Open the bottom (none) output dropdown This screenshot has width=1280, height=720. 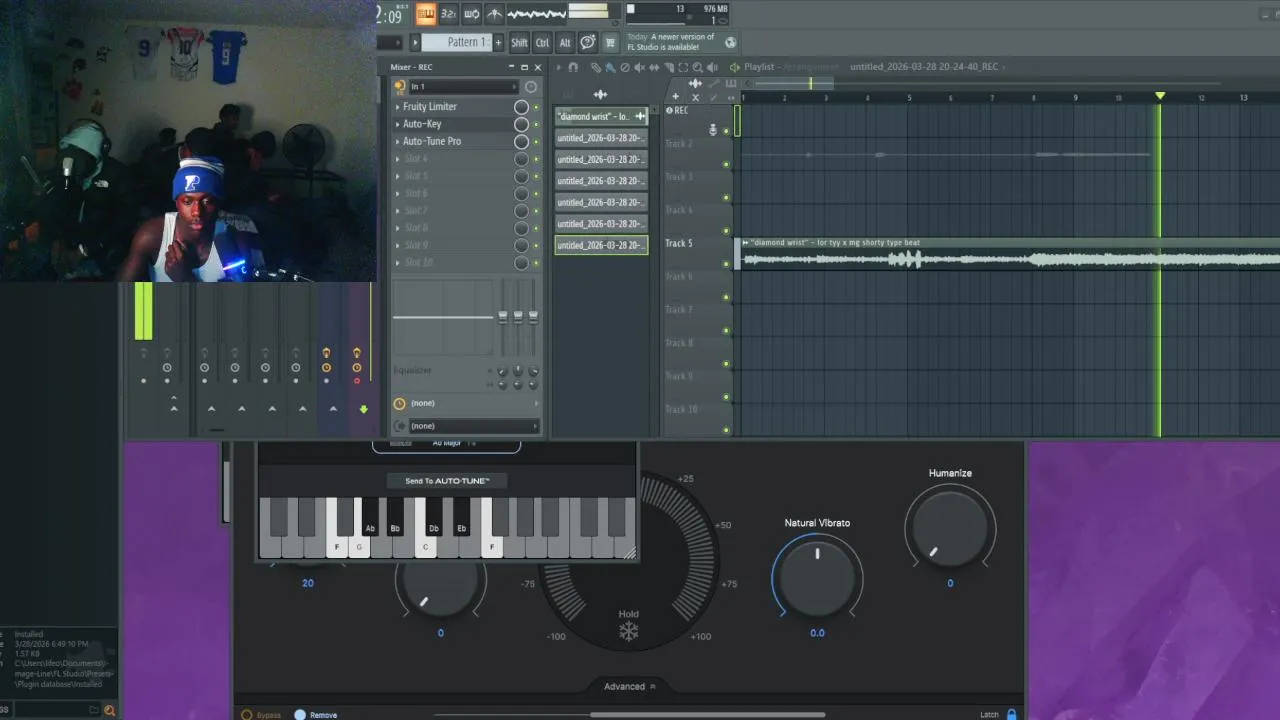pos(474,426)
